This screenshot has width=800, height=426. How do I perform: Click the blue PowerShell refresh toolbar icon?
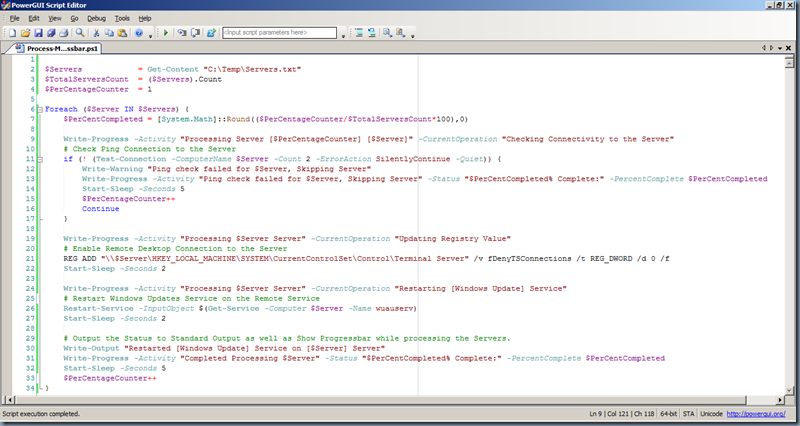(x=211, y=33)
